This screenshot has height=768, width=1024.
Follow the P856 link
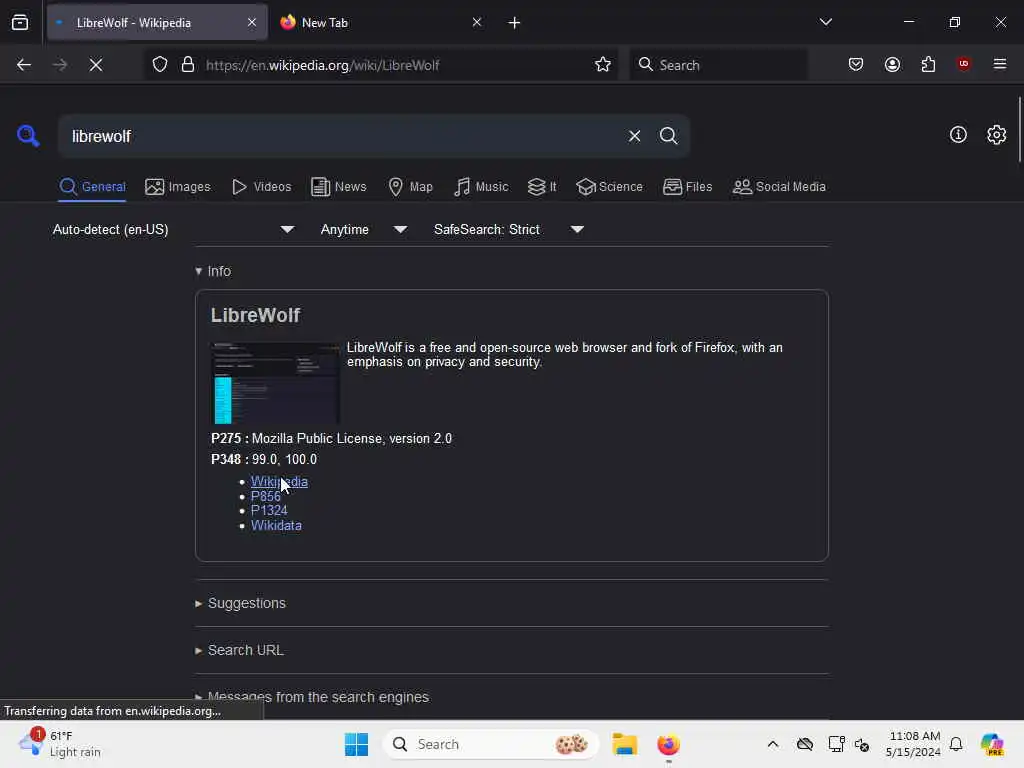point(265,496)
